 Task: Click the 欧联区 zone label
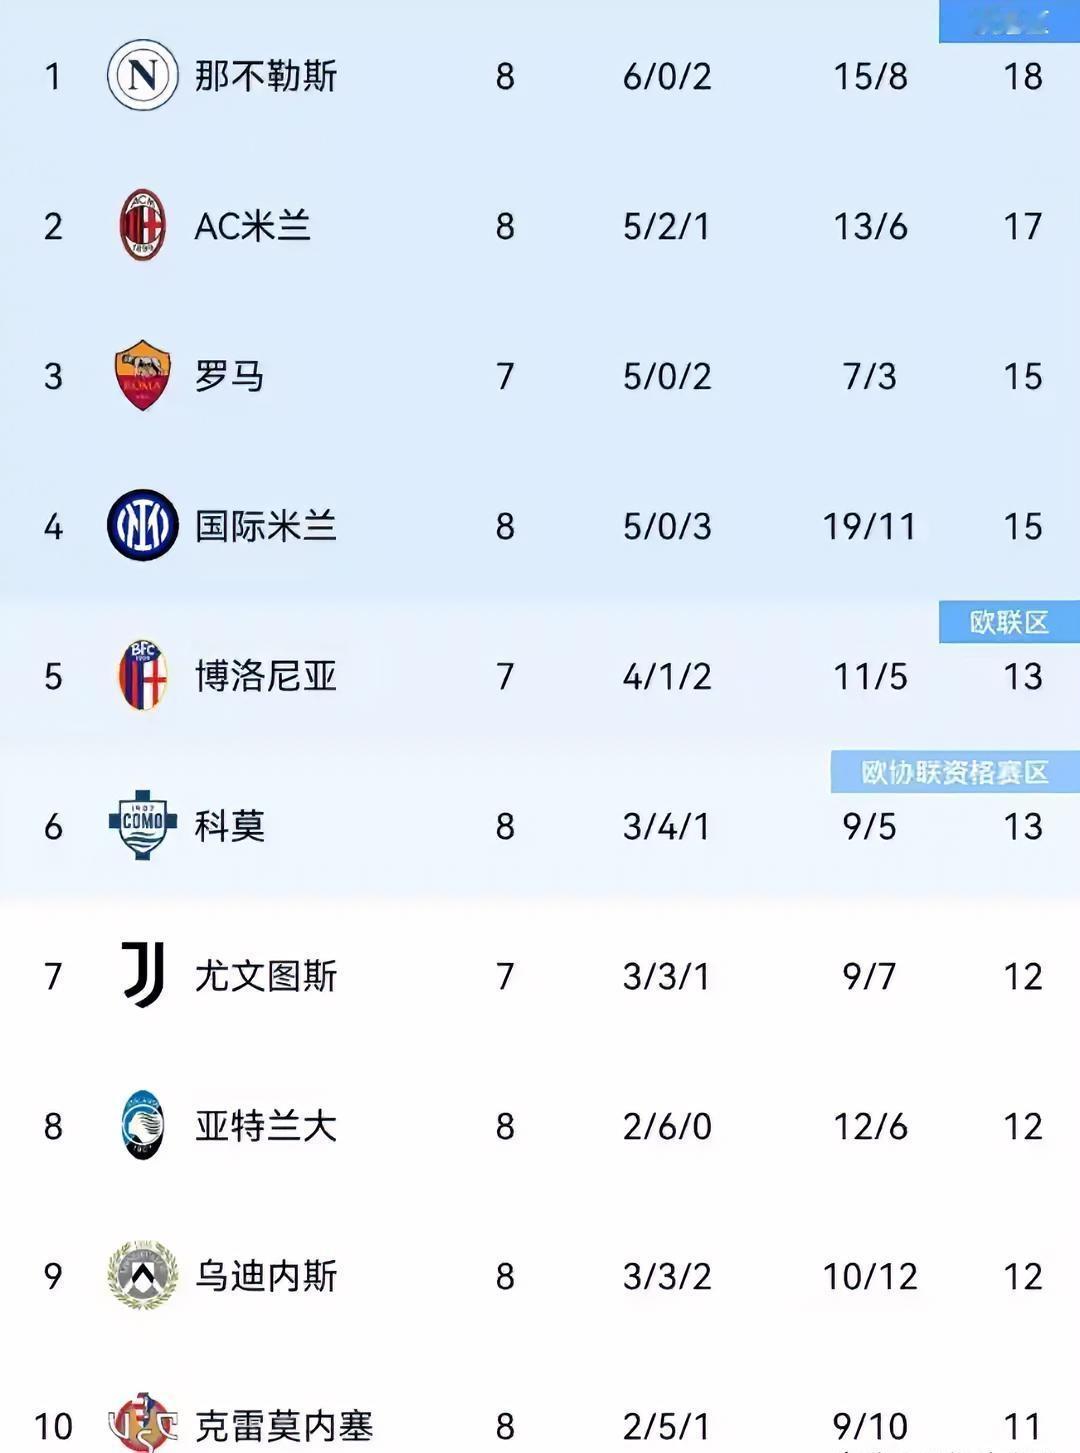coord(1009,622)
